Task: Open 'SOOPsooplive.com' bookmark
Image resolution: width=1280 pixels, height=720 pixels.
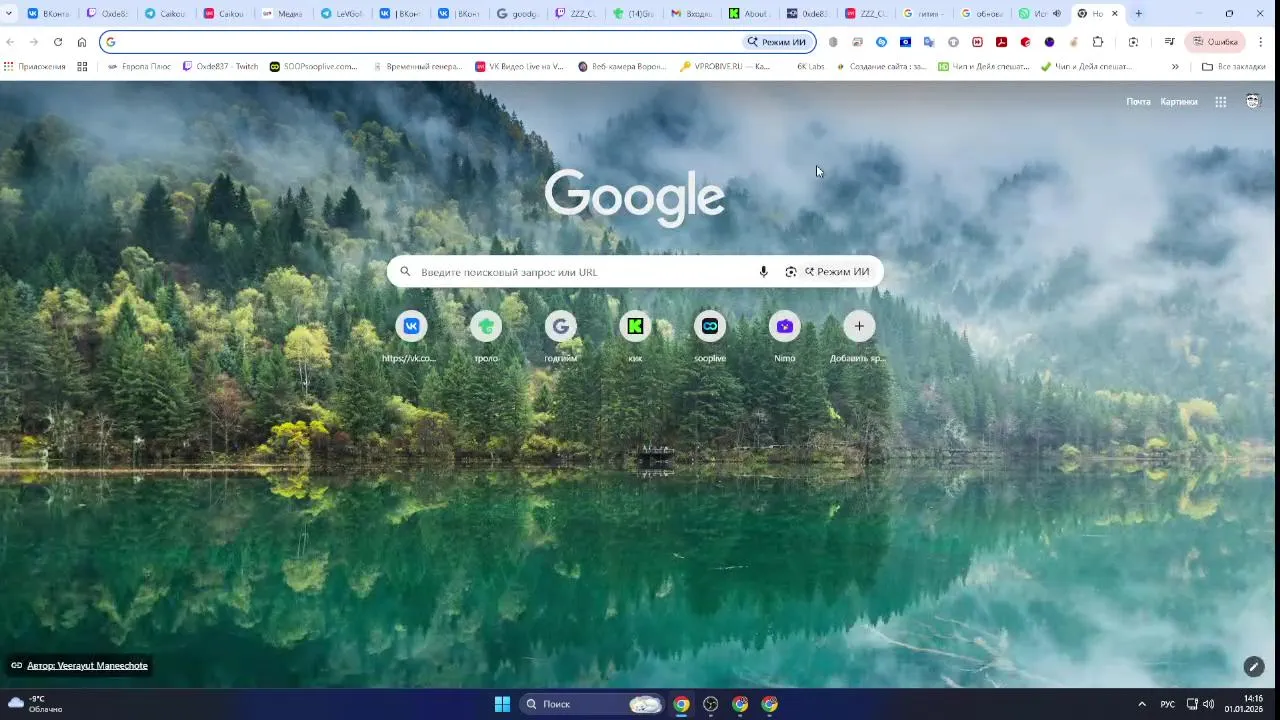Action: click(313, 67)
